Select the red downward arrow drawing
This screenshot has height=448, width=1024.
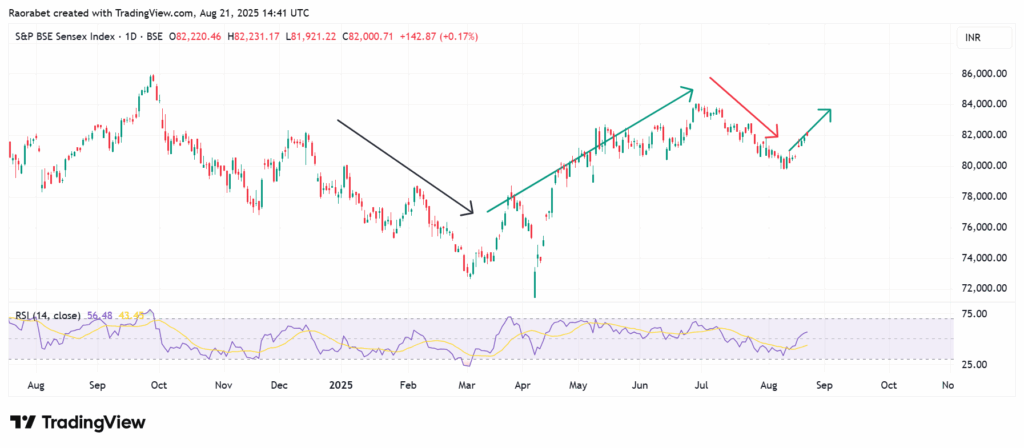pos(743,107)
